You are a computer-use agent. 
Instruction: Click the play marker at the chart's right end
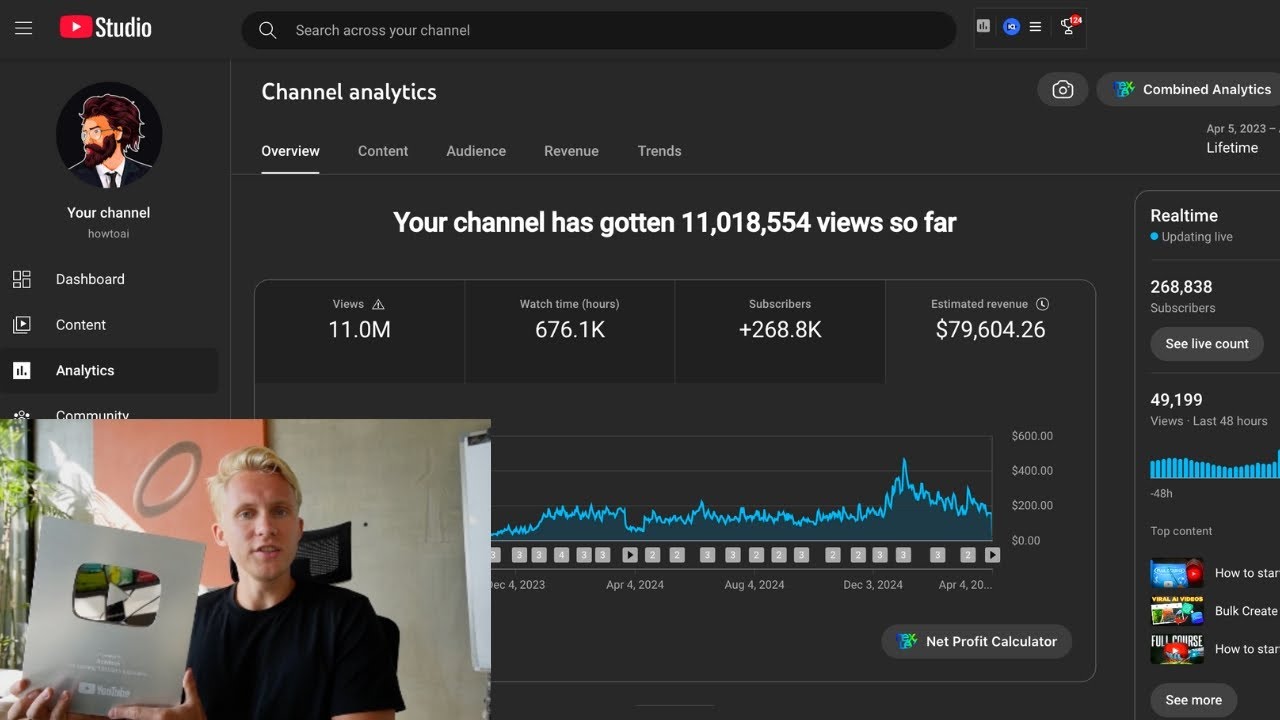[992, 555]
